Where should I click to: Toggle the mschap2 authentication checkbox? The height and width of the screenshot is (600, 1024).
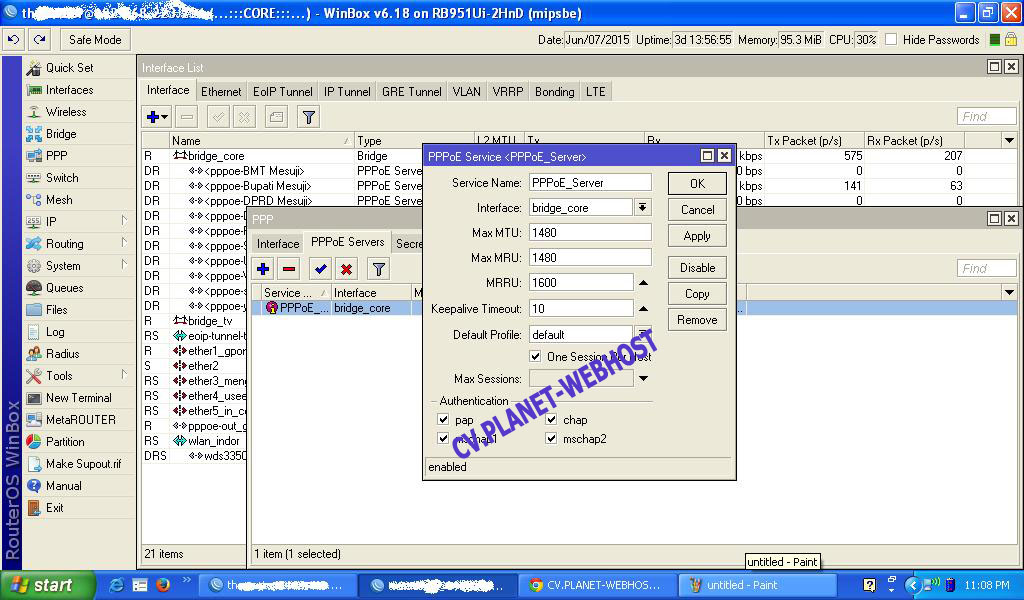551,438
